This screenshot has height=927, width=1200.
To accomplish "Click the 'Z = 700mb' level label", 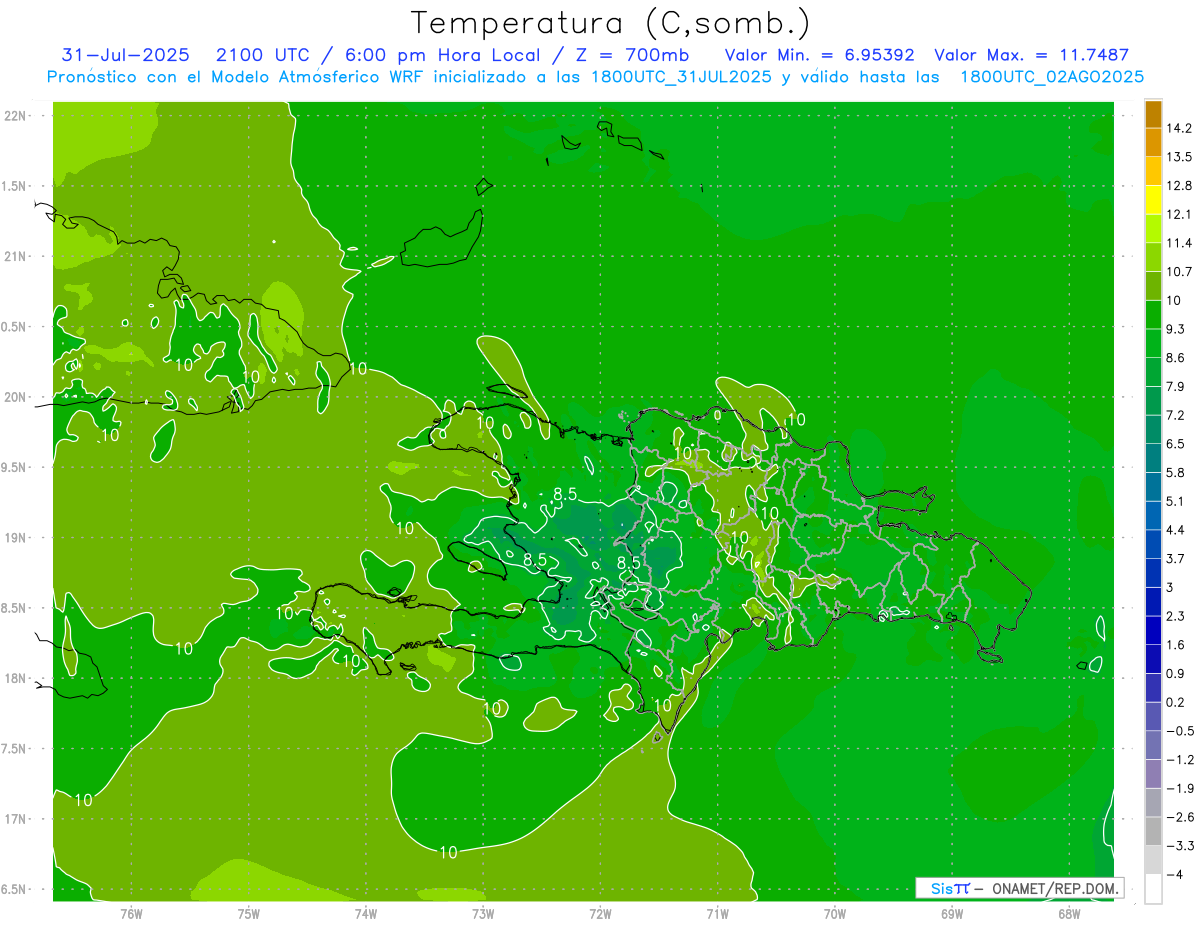I will (633, 55).
